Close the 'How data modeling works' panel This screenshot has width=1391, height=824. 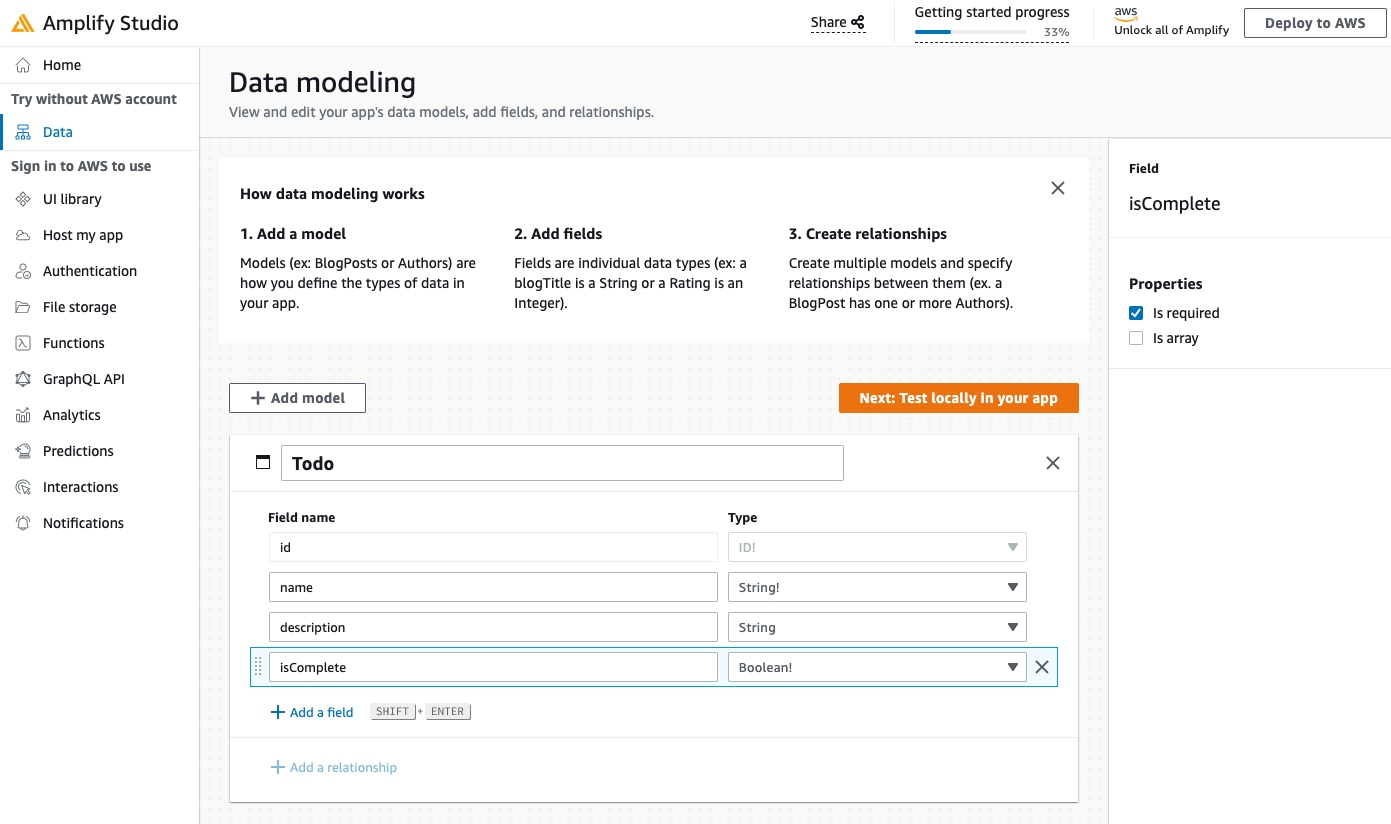pos(1058,188)
